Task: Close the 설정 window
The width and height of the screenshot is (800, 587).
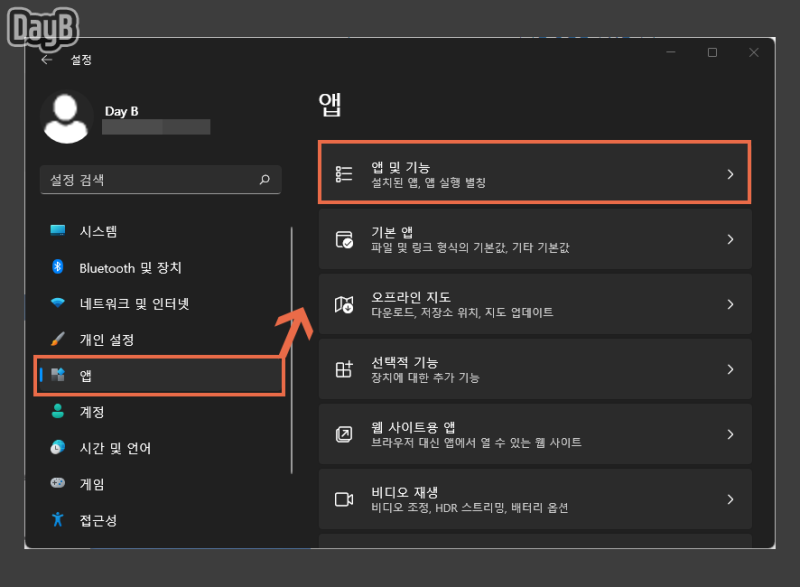Action: coord(754,52)
